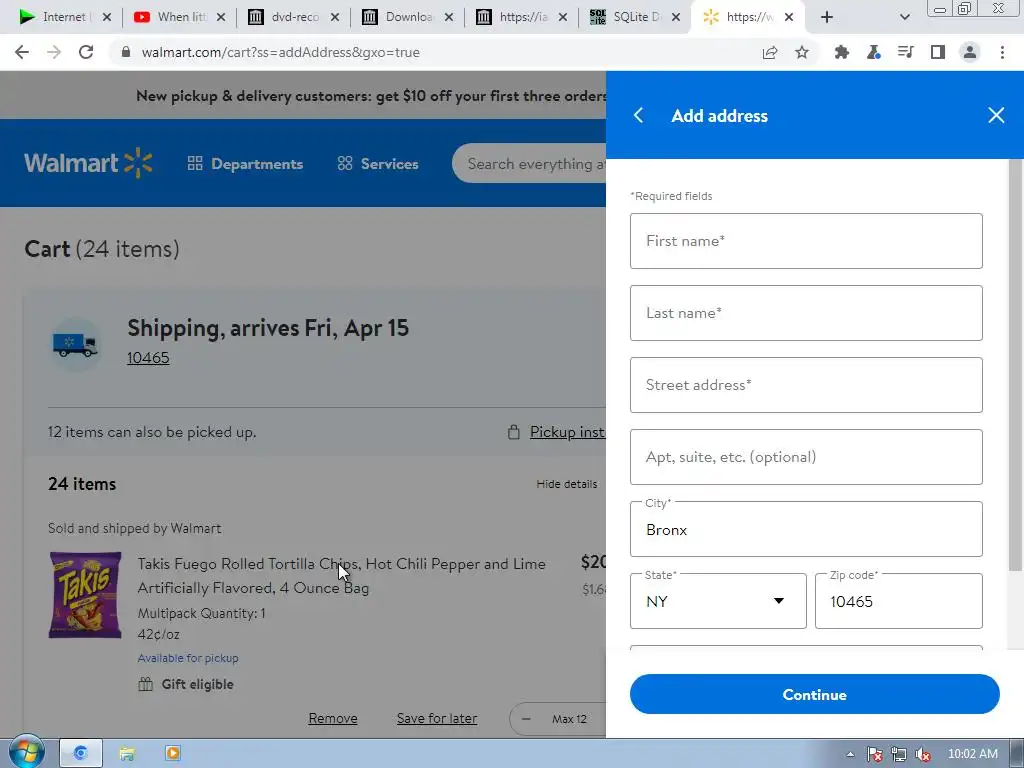The image size is (1024, 768).
Task: Click the Add address panel scrollbar
Action: click(x=1015, y=366)
